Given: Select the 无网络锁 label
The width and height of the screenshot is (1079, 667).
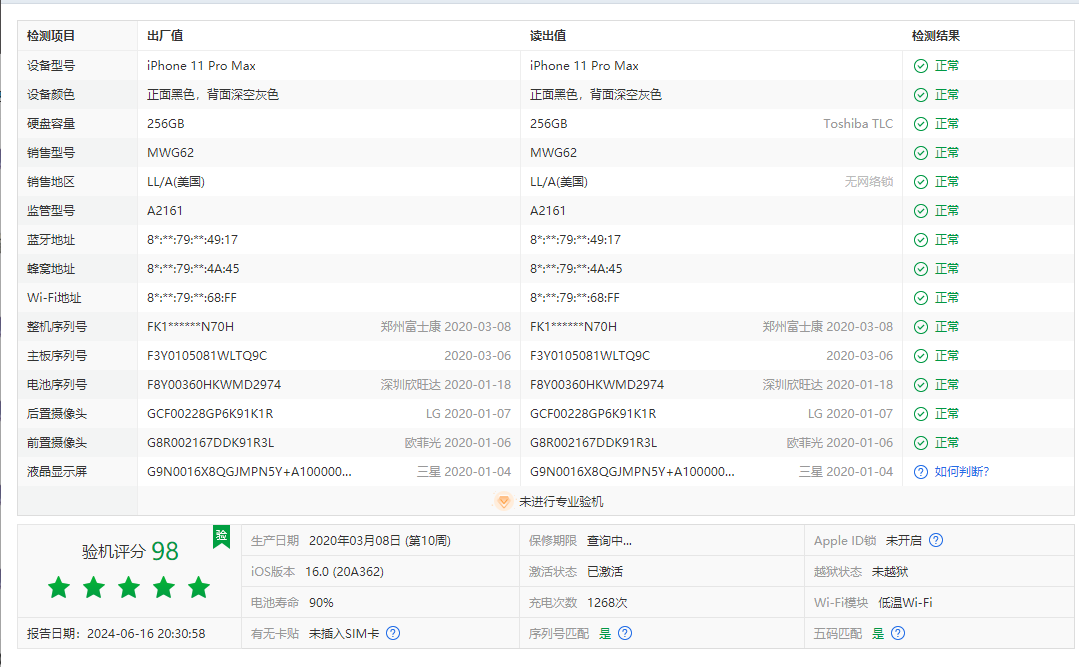Looking at the screenshot, I should point(869,182).
